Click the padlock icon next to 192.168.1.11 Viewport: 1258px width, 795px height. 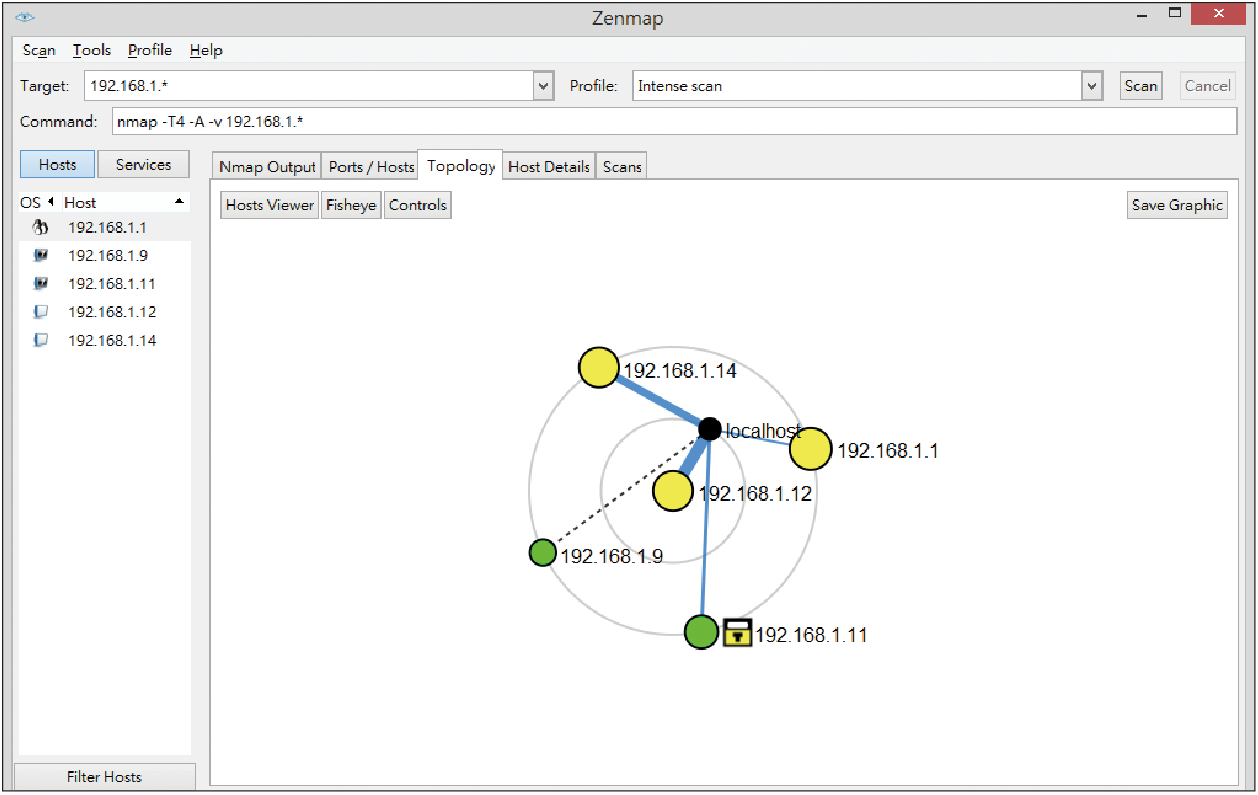tap(737, 632)
